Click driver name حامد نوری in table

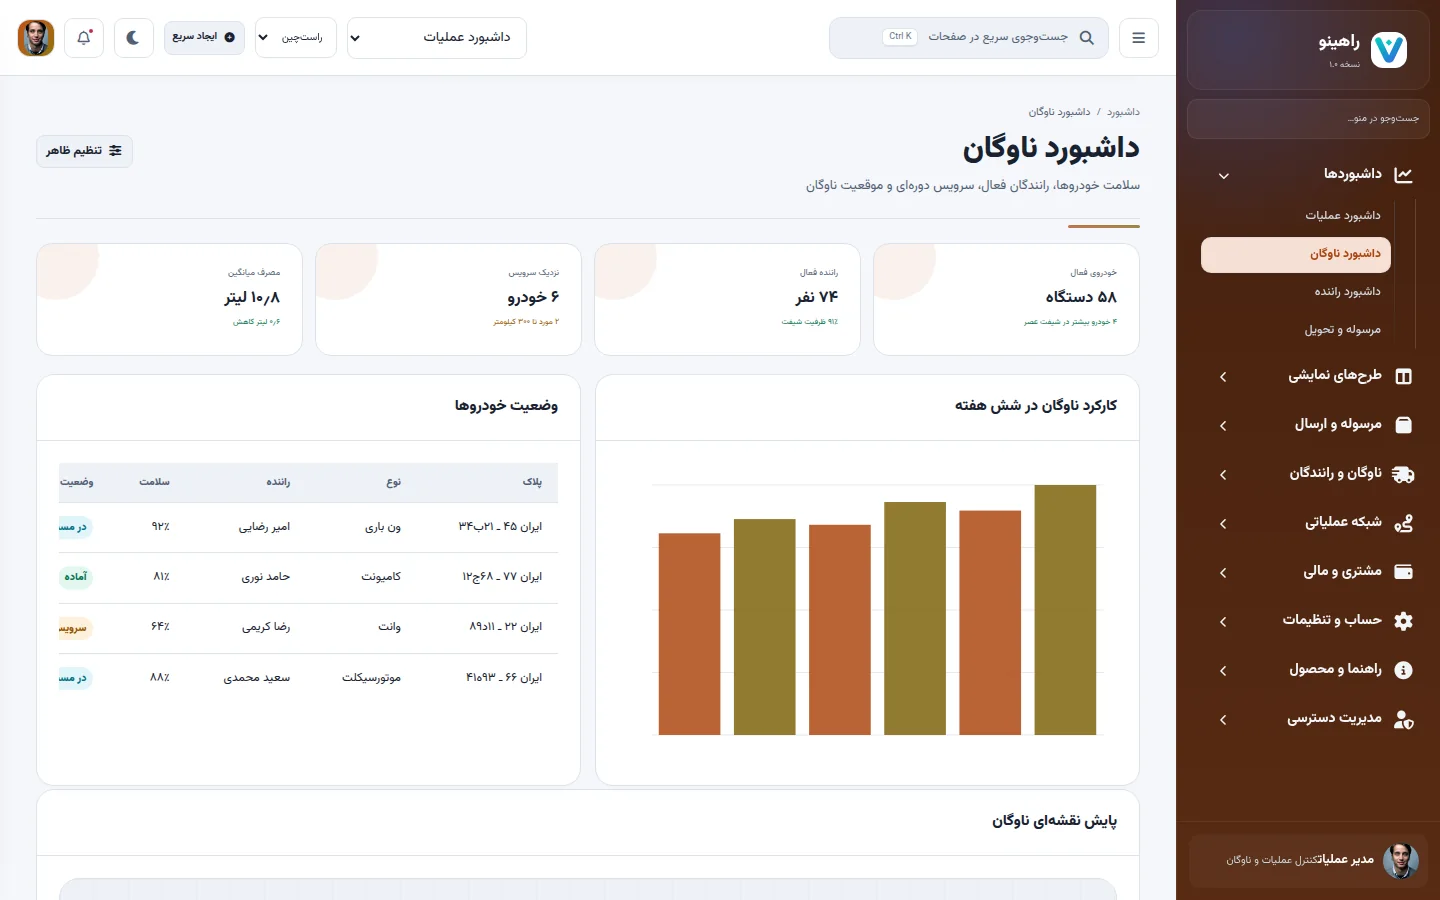(266, 577)
